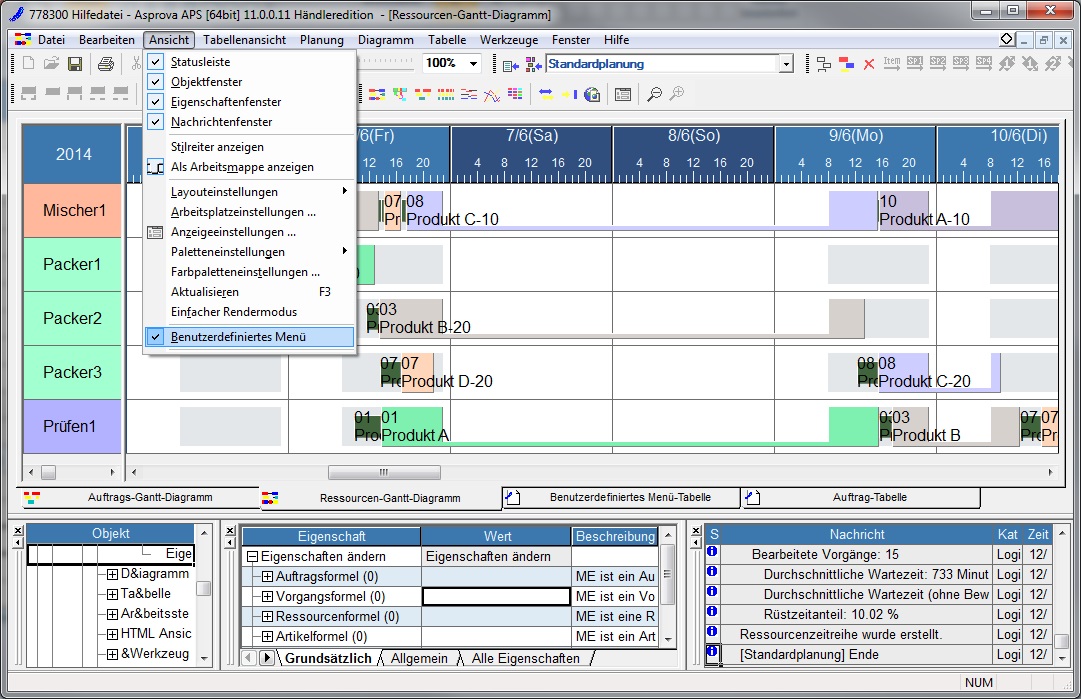Click the Print icon in toolbar
Screen dimensions: 1082x699
[x=106, y=64]
